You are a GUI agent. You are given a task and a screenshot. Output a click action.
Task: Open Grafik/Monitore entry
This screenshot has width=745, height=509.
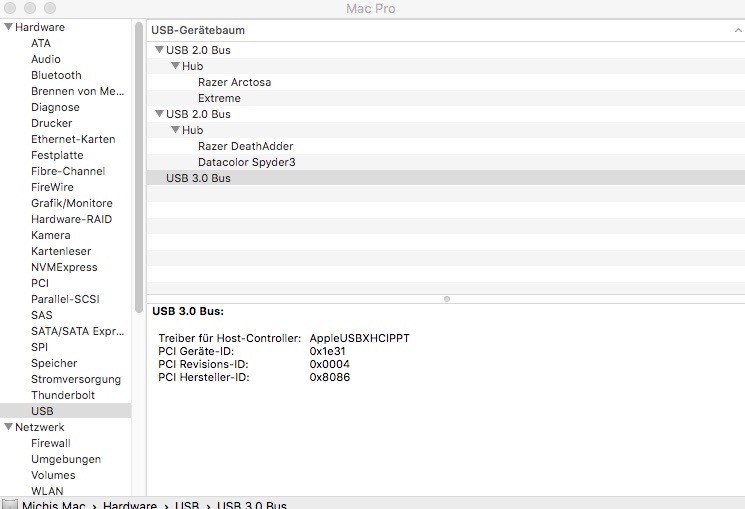coord(72,203)
